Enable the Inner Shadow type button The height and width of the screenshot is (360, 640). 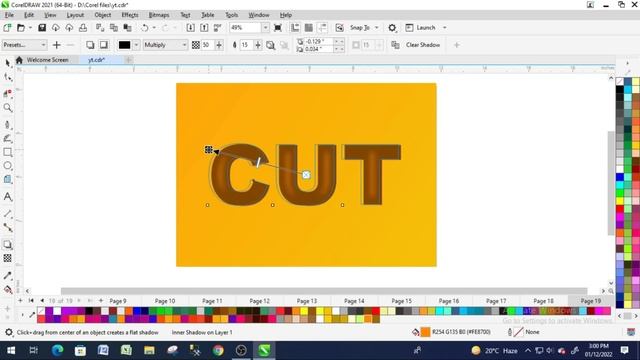coord(104,45)
